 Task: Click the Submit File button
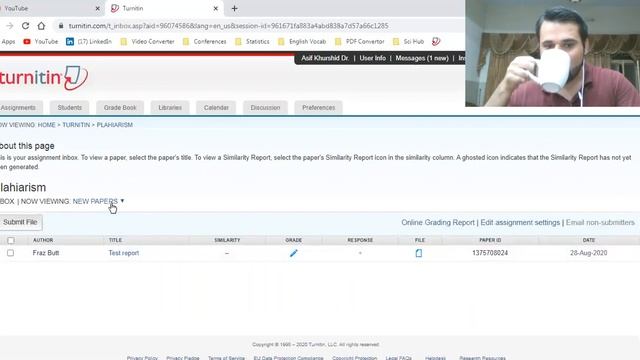pos(20,222)
